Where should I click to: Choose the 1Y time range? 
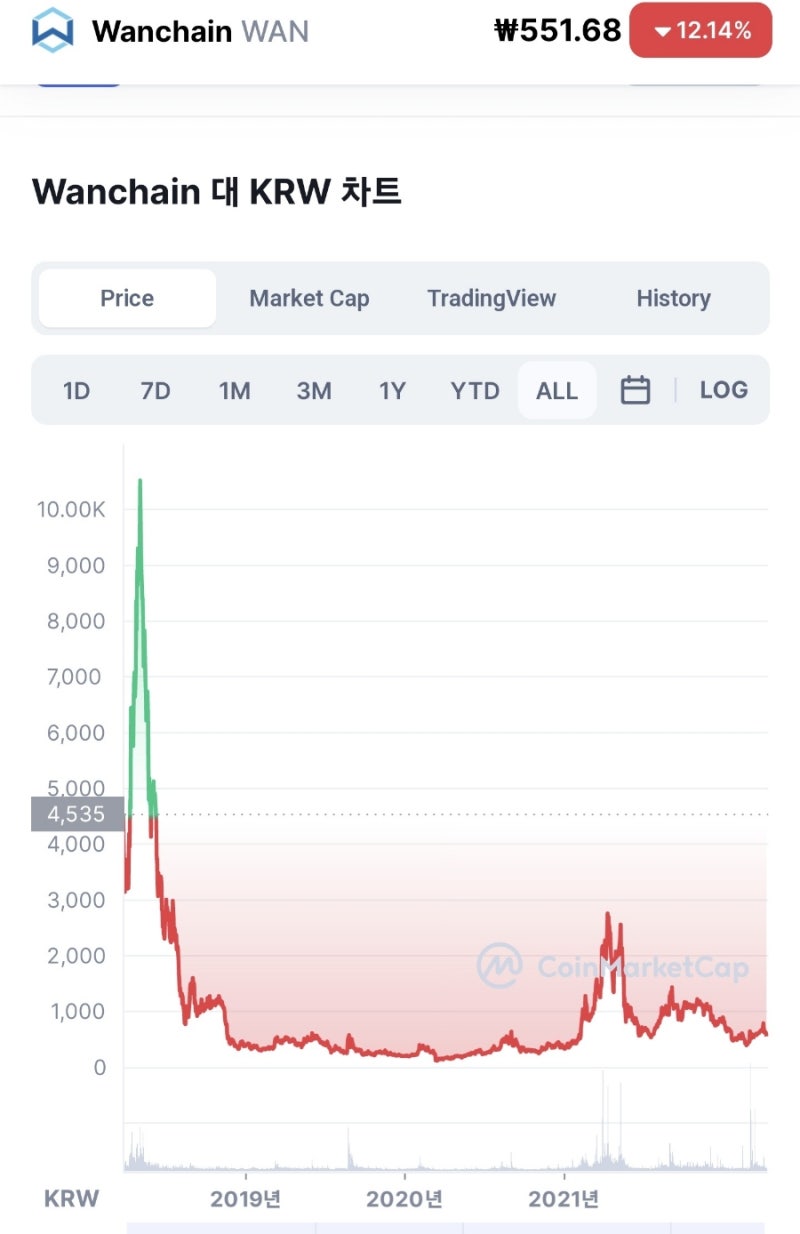392,390
